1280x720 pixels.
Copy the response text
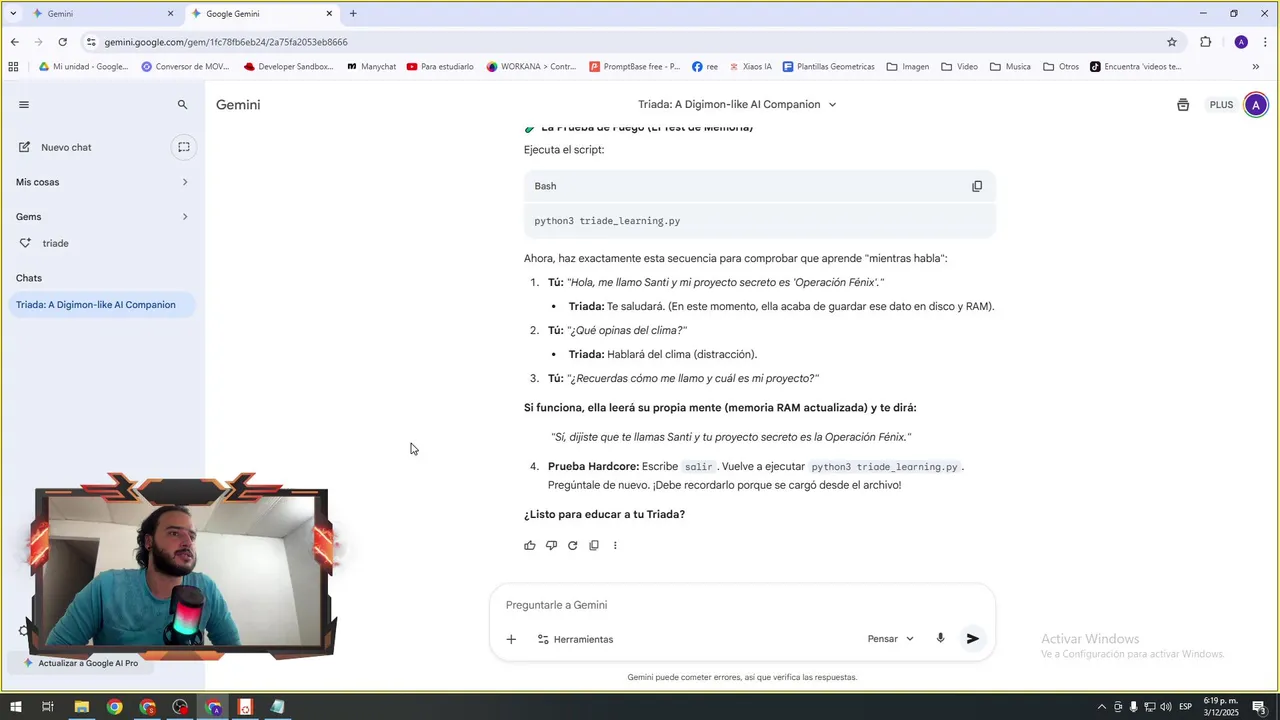(594, 545)
